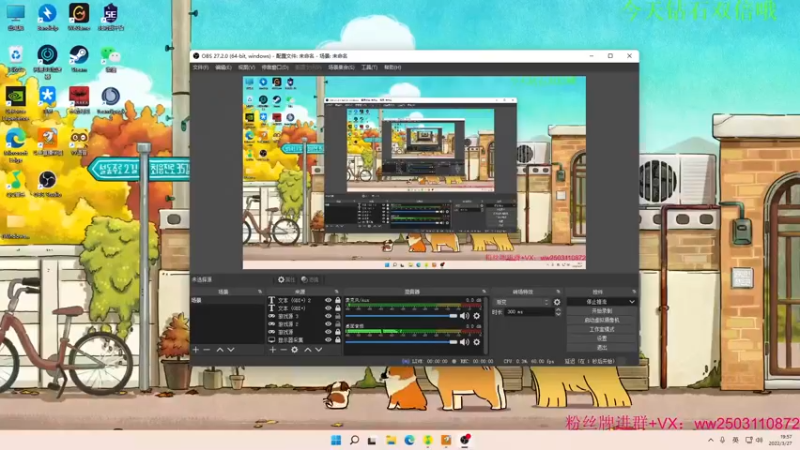800x450 pixels.
Task: Open Settings from the Controls panel
Action: tap(602, 338)
